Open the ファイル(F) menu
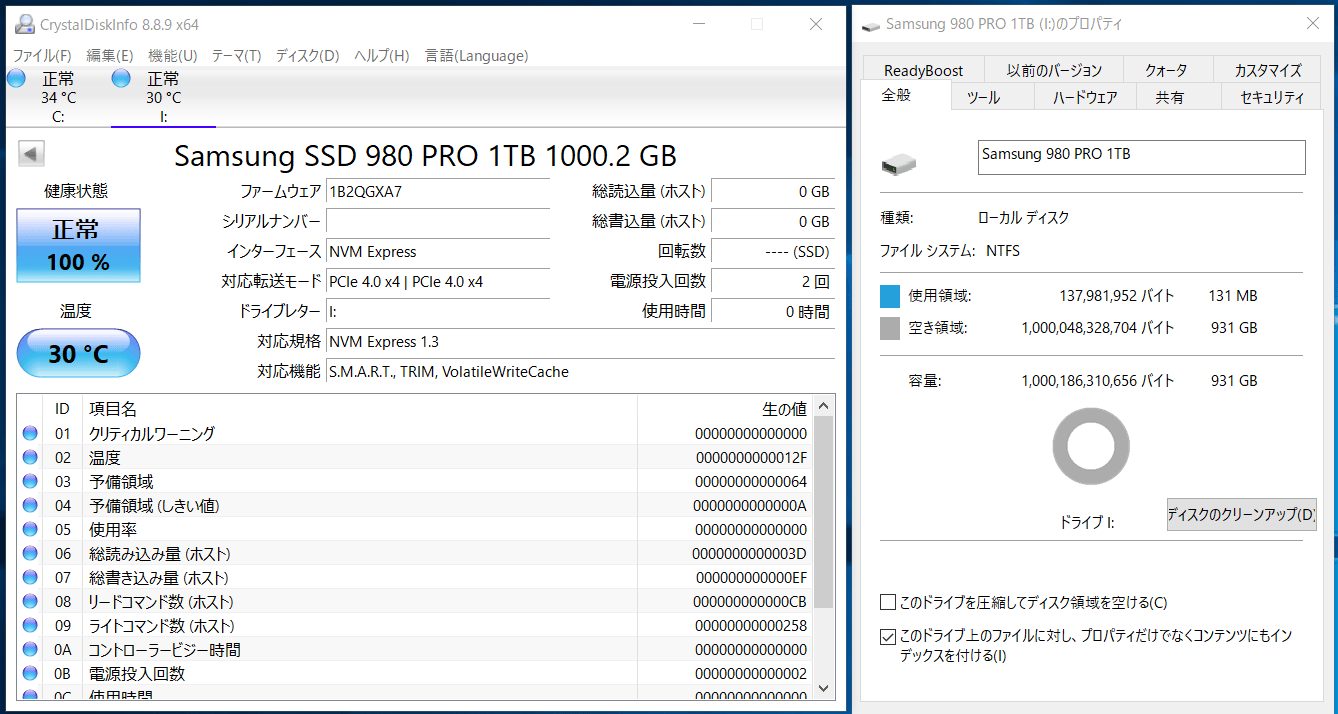Image resolution: width=1338 pixels, height=714 pixels. pyautogui.click(x=41, y=56)
